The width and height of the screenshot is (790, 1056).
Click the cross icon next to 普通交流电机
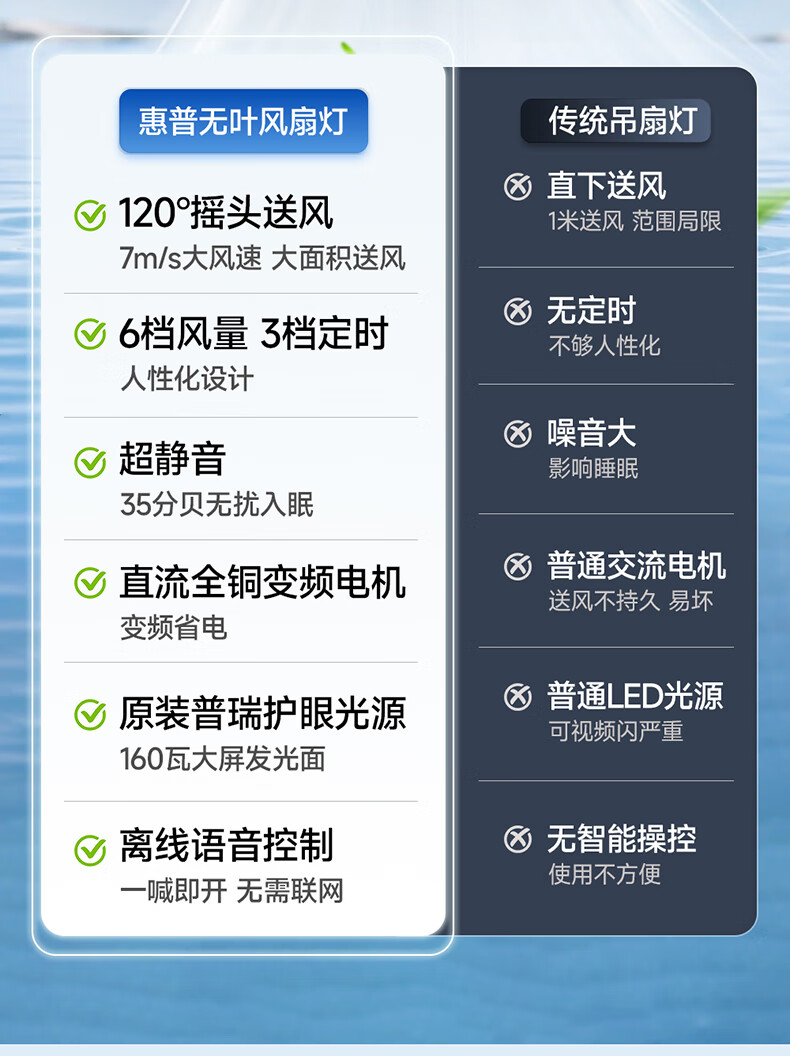[517, 566]
